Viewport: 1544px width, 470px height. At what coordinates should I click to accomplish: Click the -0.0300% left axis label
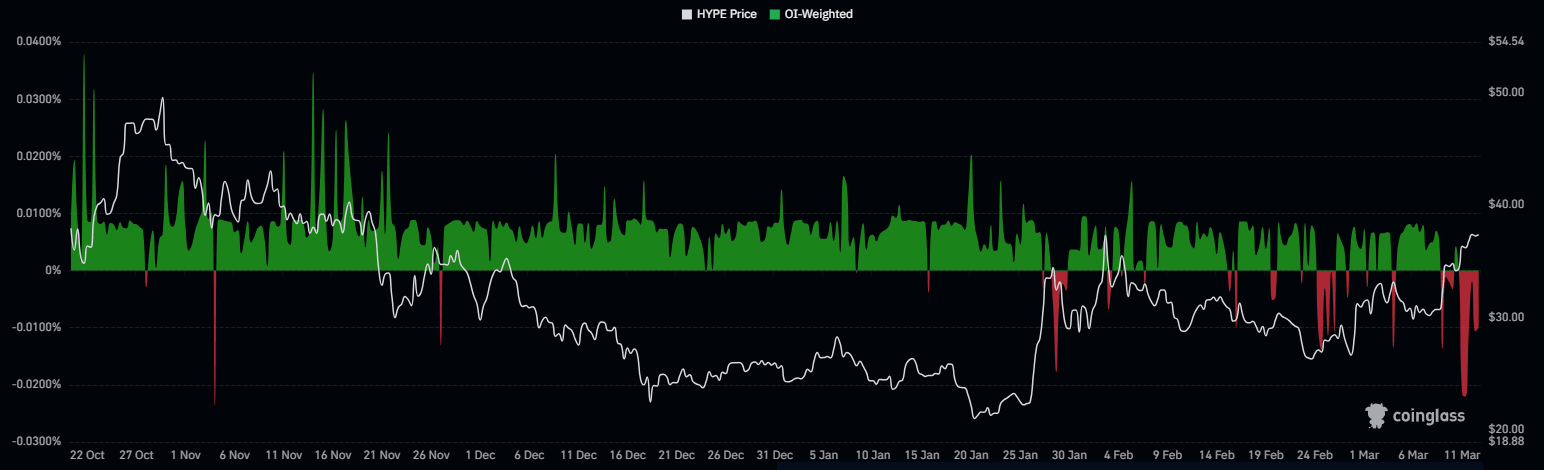click(x=37, y=441)
